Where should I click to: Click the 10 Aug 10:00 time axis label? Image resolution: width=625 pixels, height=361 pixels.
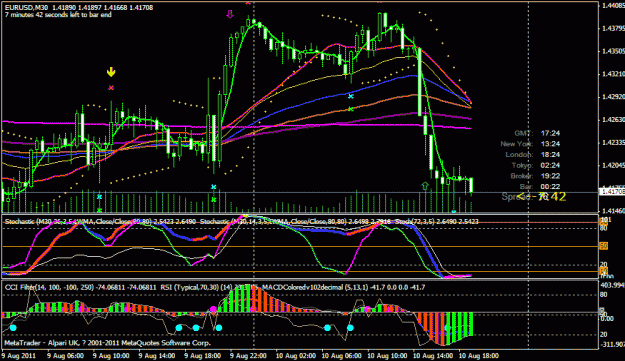click(x=387, y=355)
